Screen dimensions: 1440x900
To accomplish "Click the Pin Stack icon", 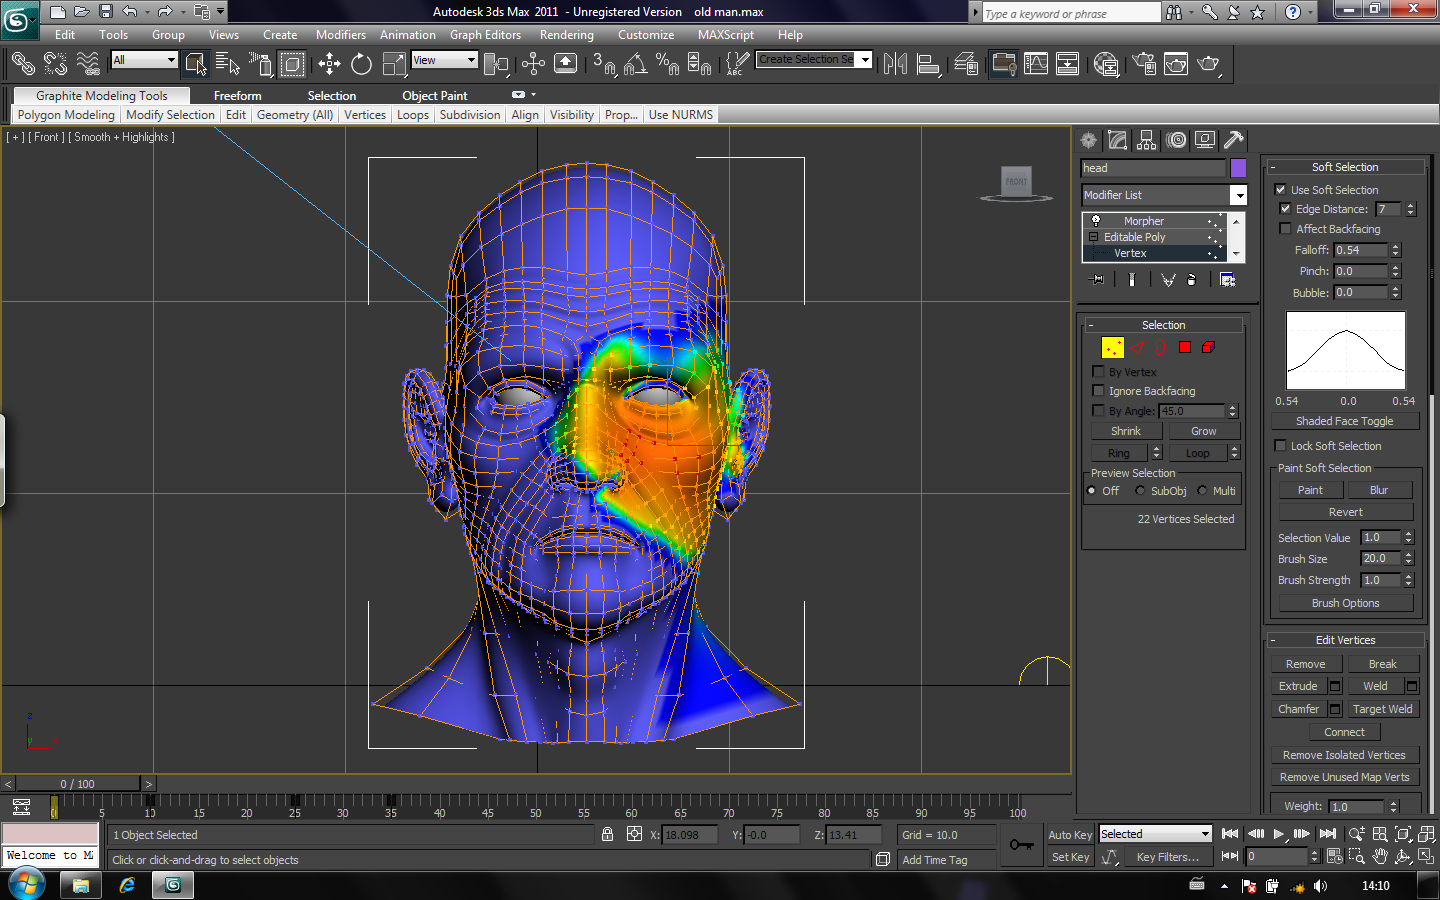I will (x=1097, y=280).
